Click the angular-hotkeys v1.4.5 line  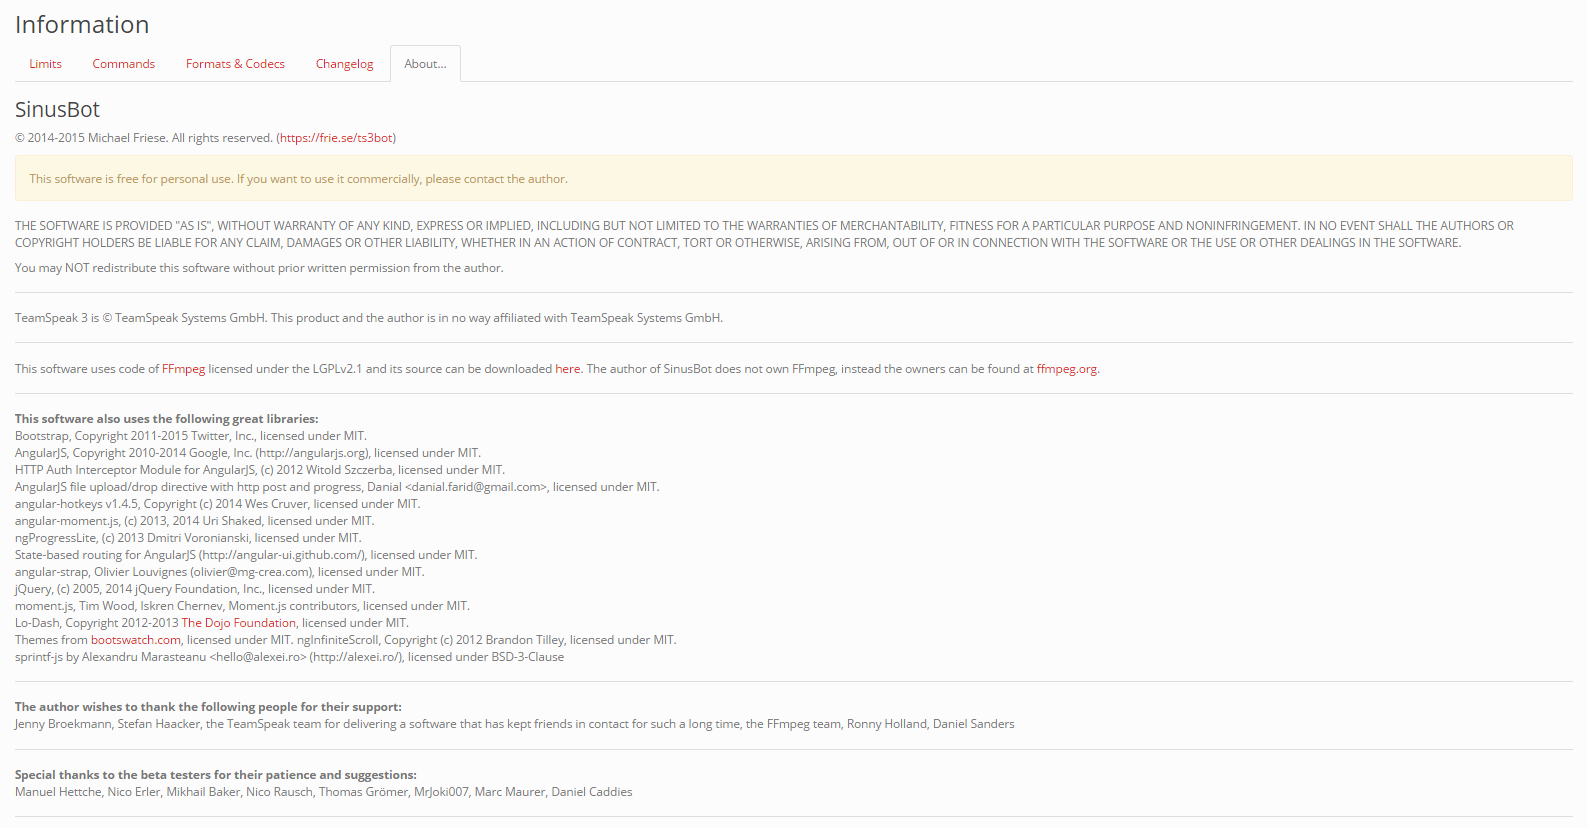point(218,504)
